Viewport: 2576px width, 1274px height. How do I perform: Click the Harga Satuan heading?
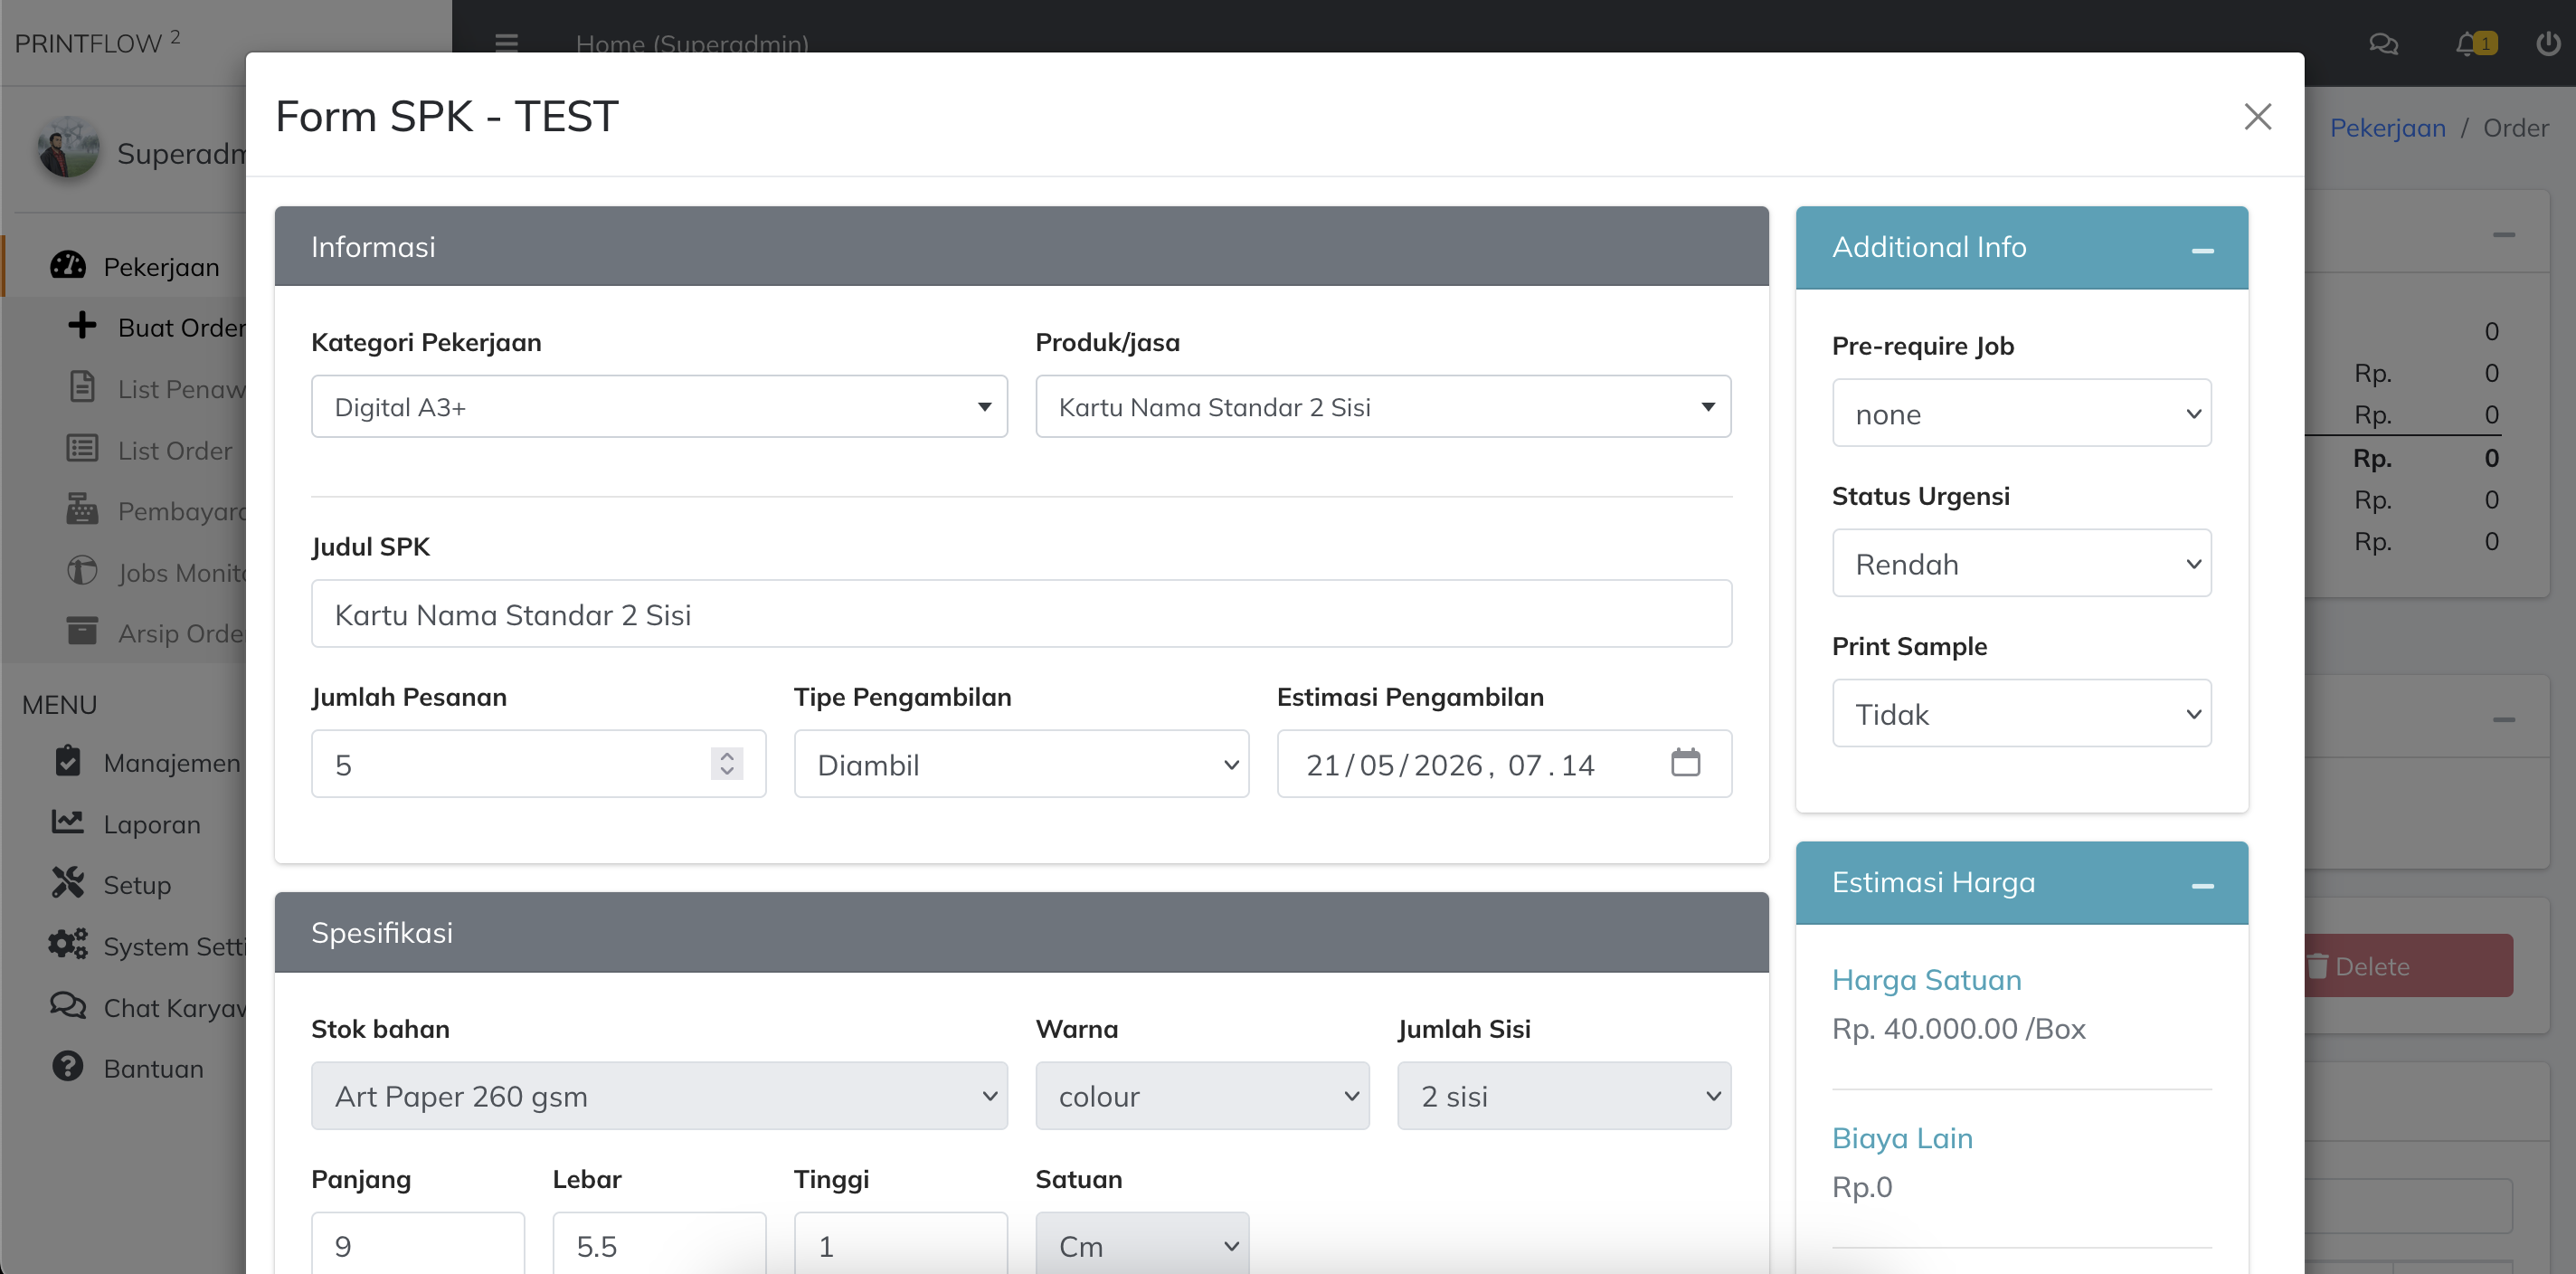coord(1926,979)
